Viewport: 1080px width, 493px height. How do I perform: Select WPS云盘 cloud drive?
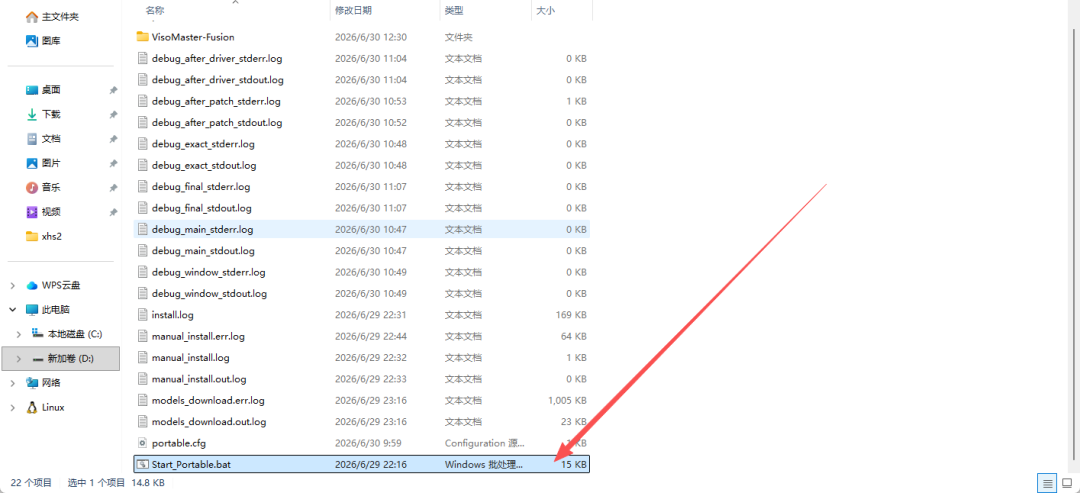tap(53, 285)
